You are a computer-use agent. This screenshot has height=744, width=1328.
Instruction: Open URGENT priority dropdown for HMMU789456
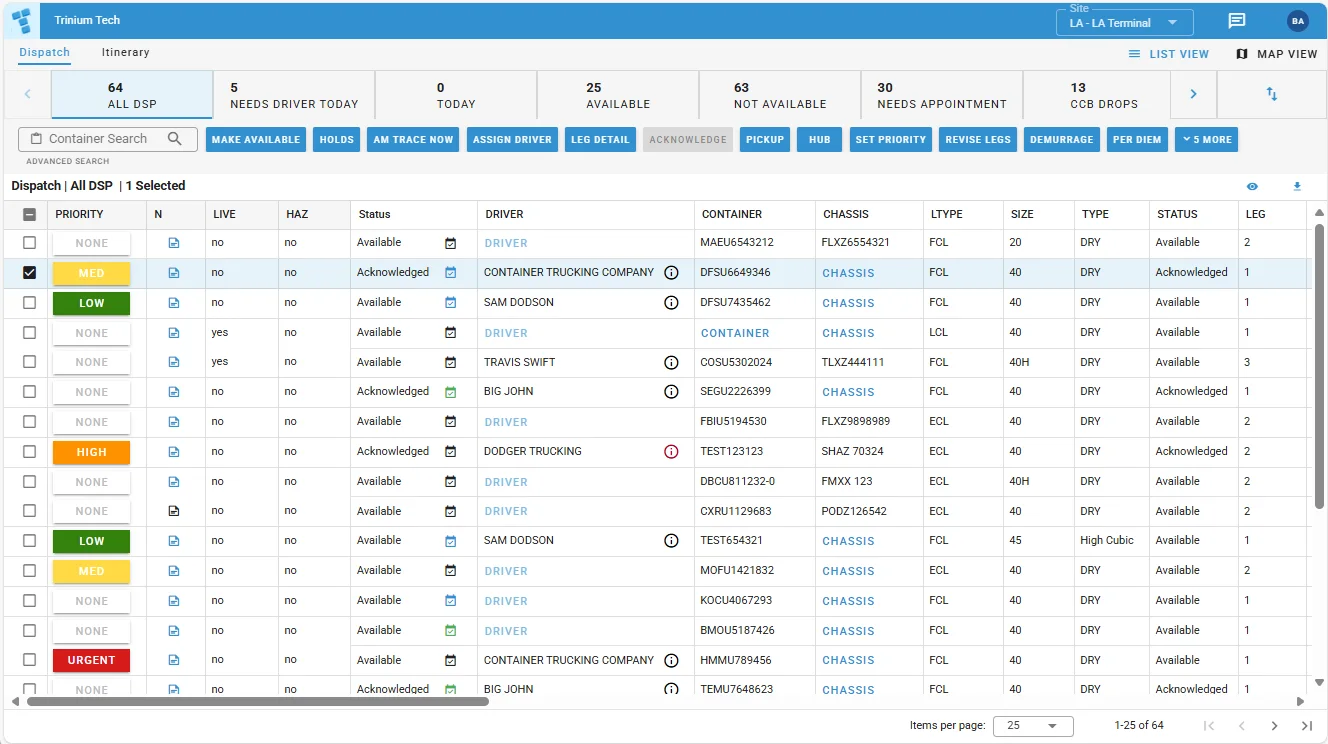click(91, 660)
